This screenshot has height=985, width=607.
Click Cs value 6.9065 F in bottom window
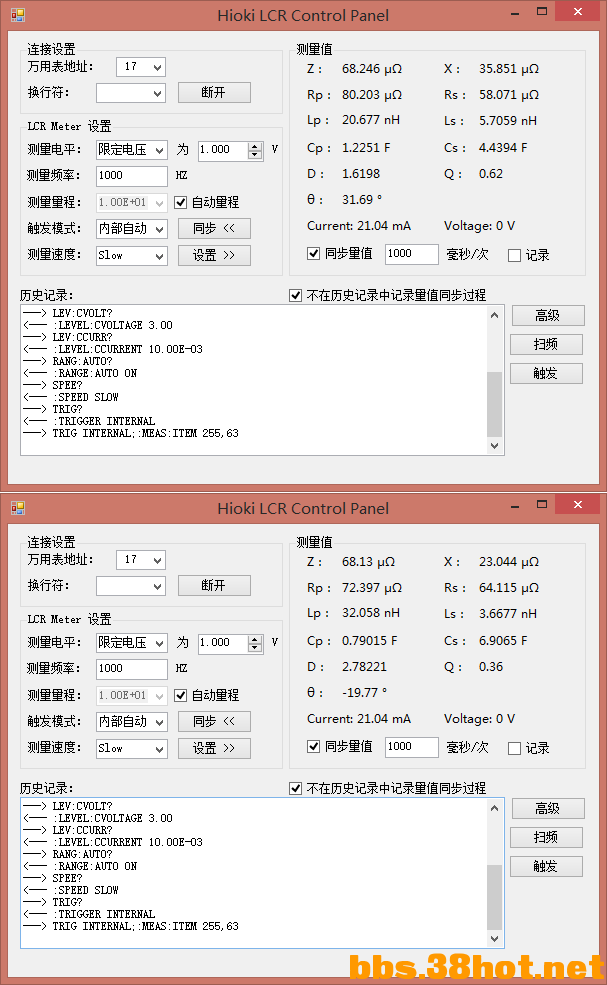tap(503, 641)
